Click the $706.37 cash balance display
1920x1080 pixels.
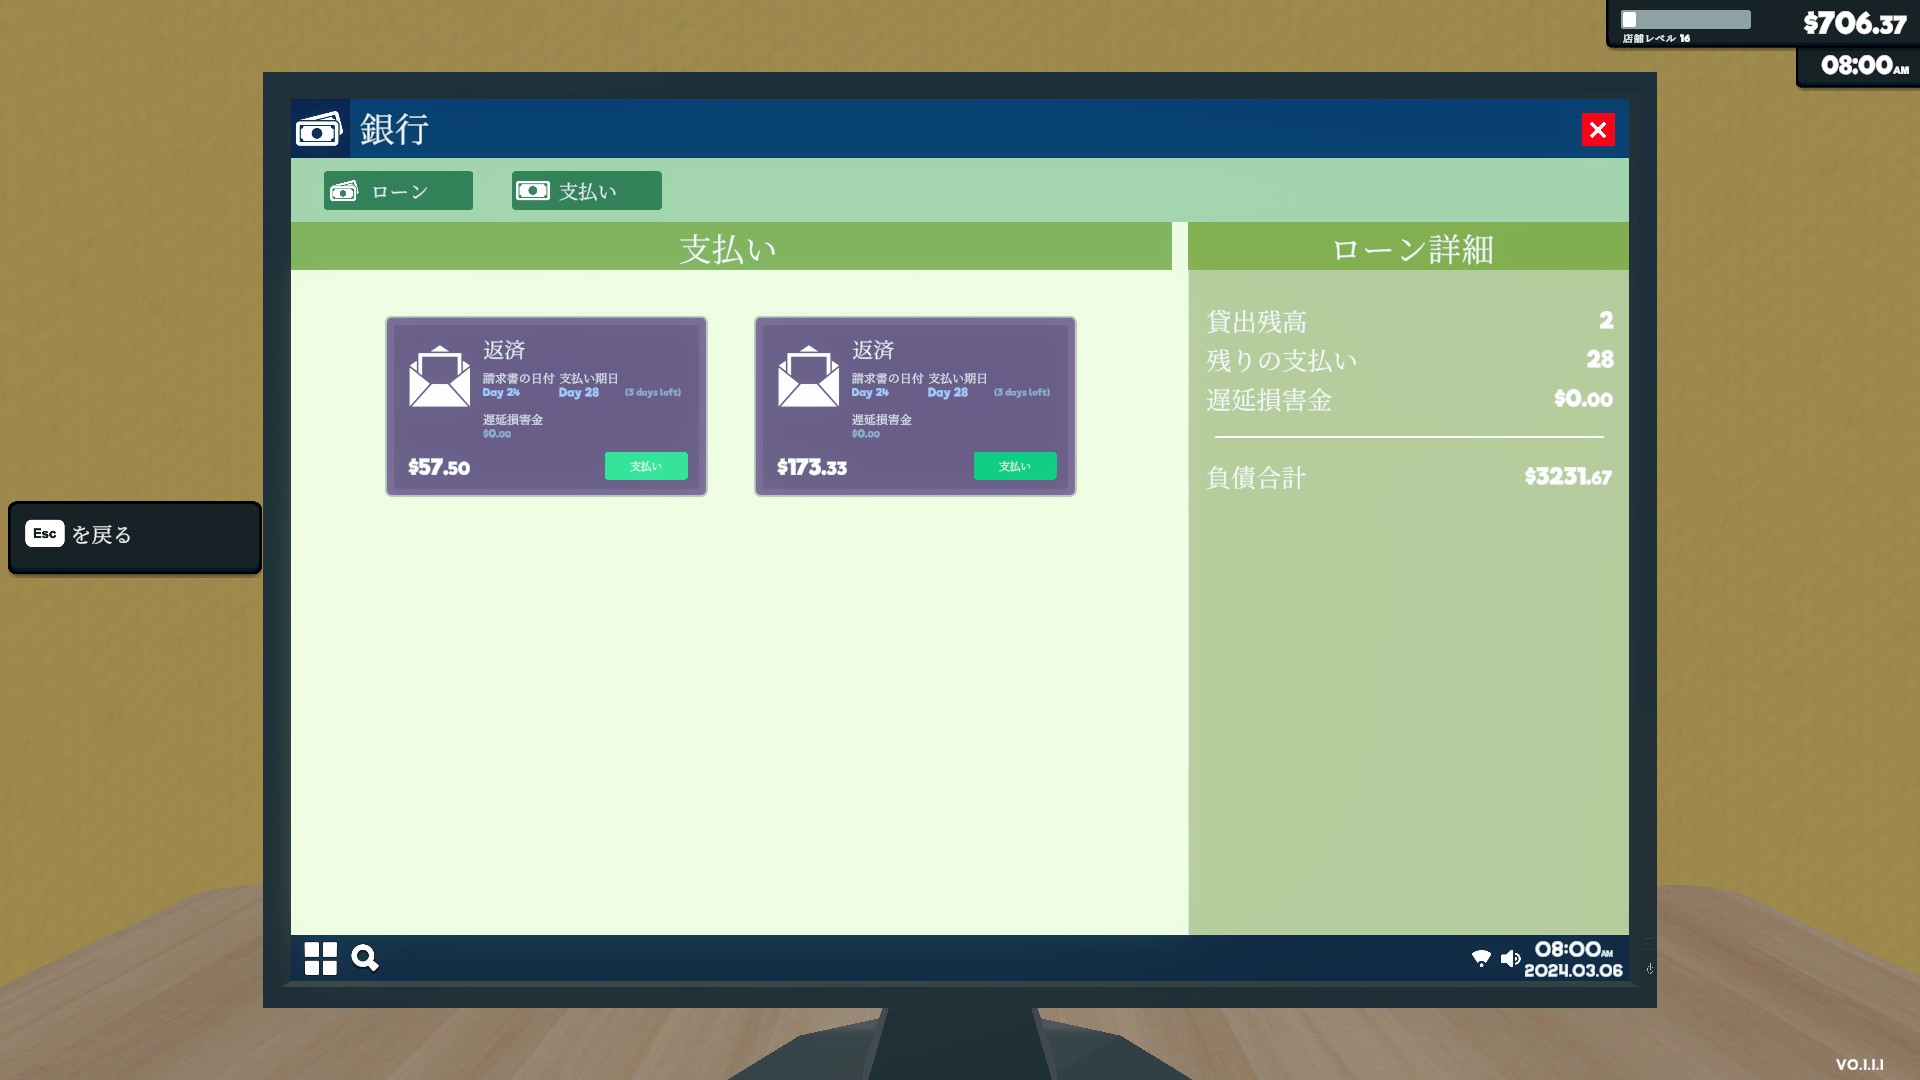click(x=1854, y=23)
